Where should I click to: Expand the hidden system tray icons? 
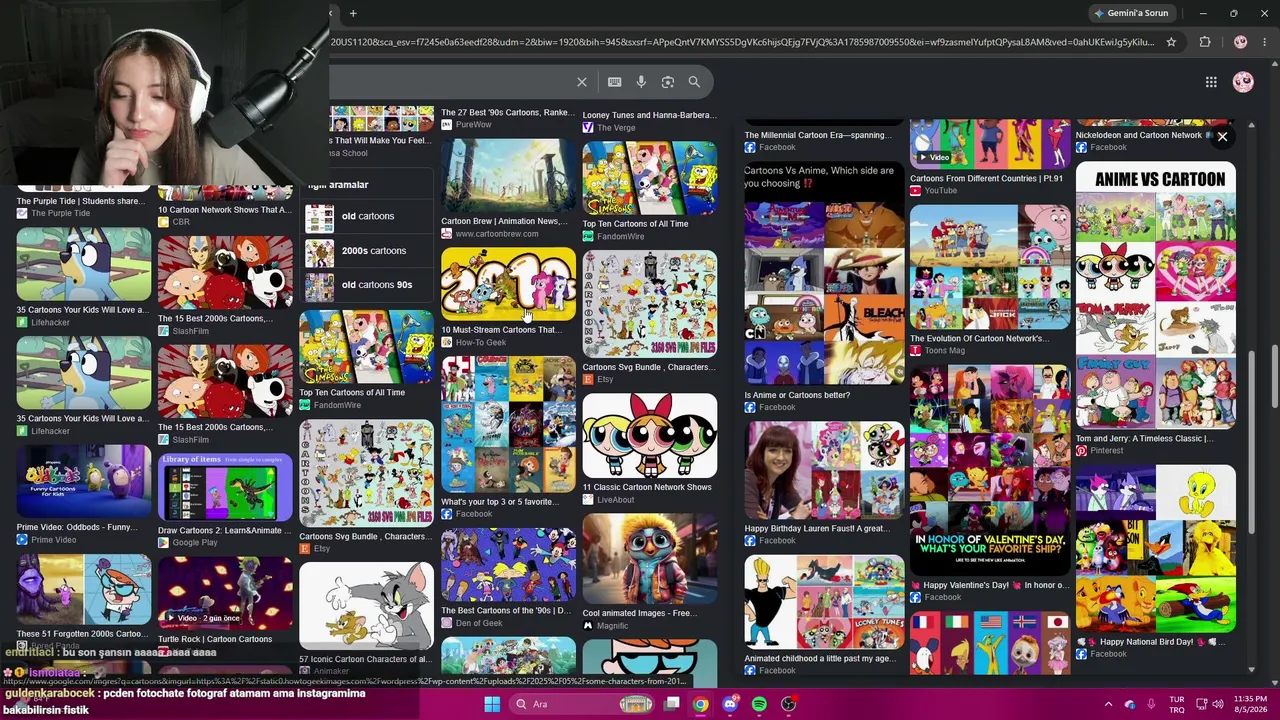coord(1108,704)
